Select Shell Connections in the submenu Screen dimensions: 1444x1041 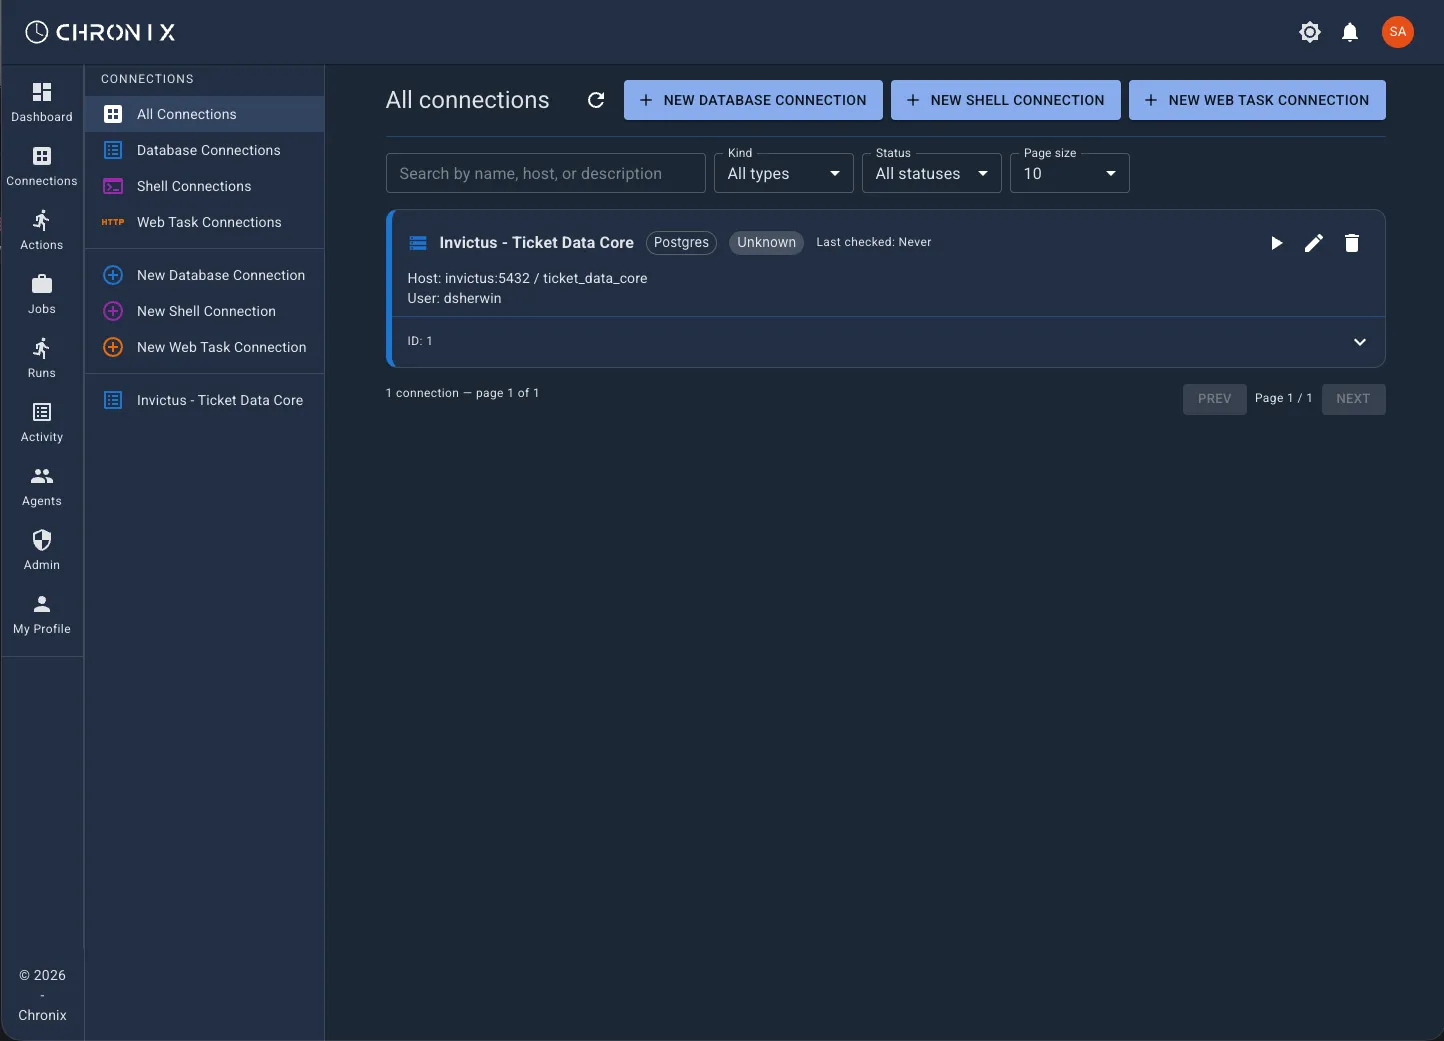pos(194,186)
